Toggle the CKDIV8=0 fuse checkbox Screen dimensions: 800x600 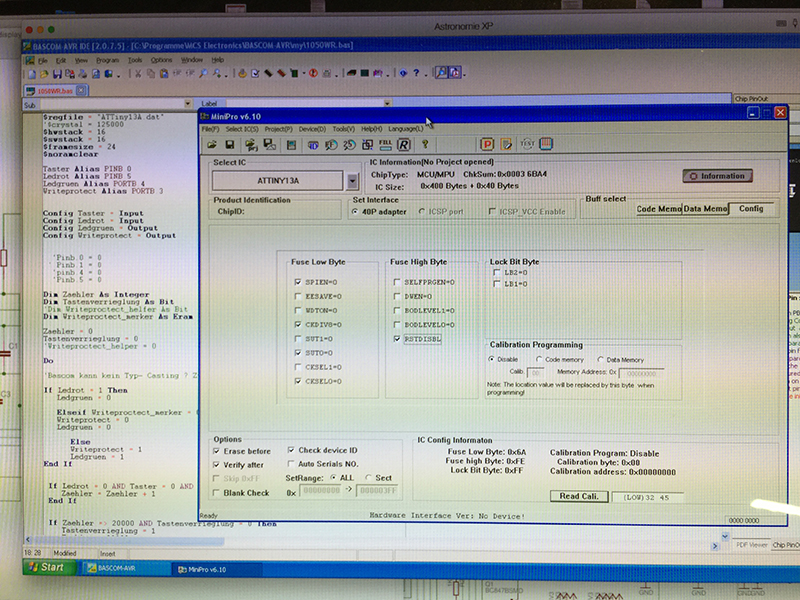[298, 324]
